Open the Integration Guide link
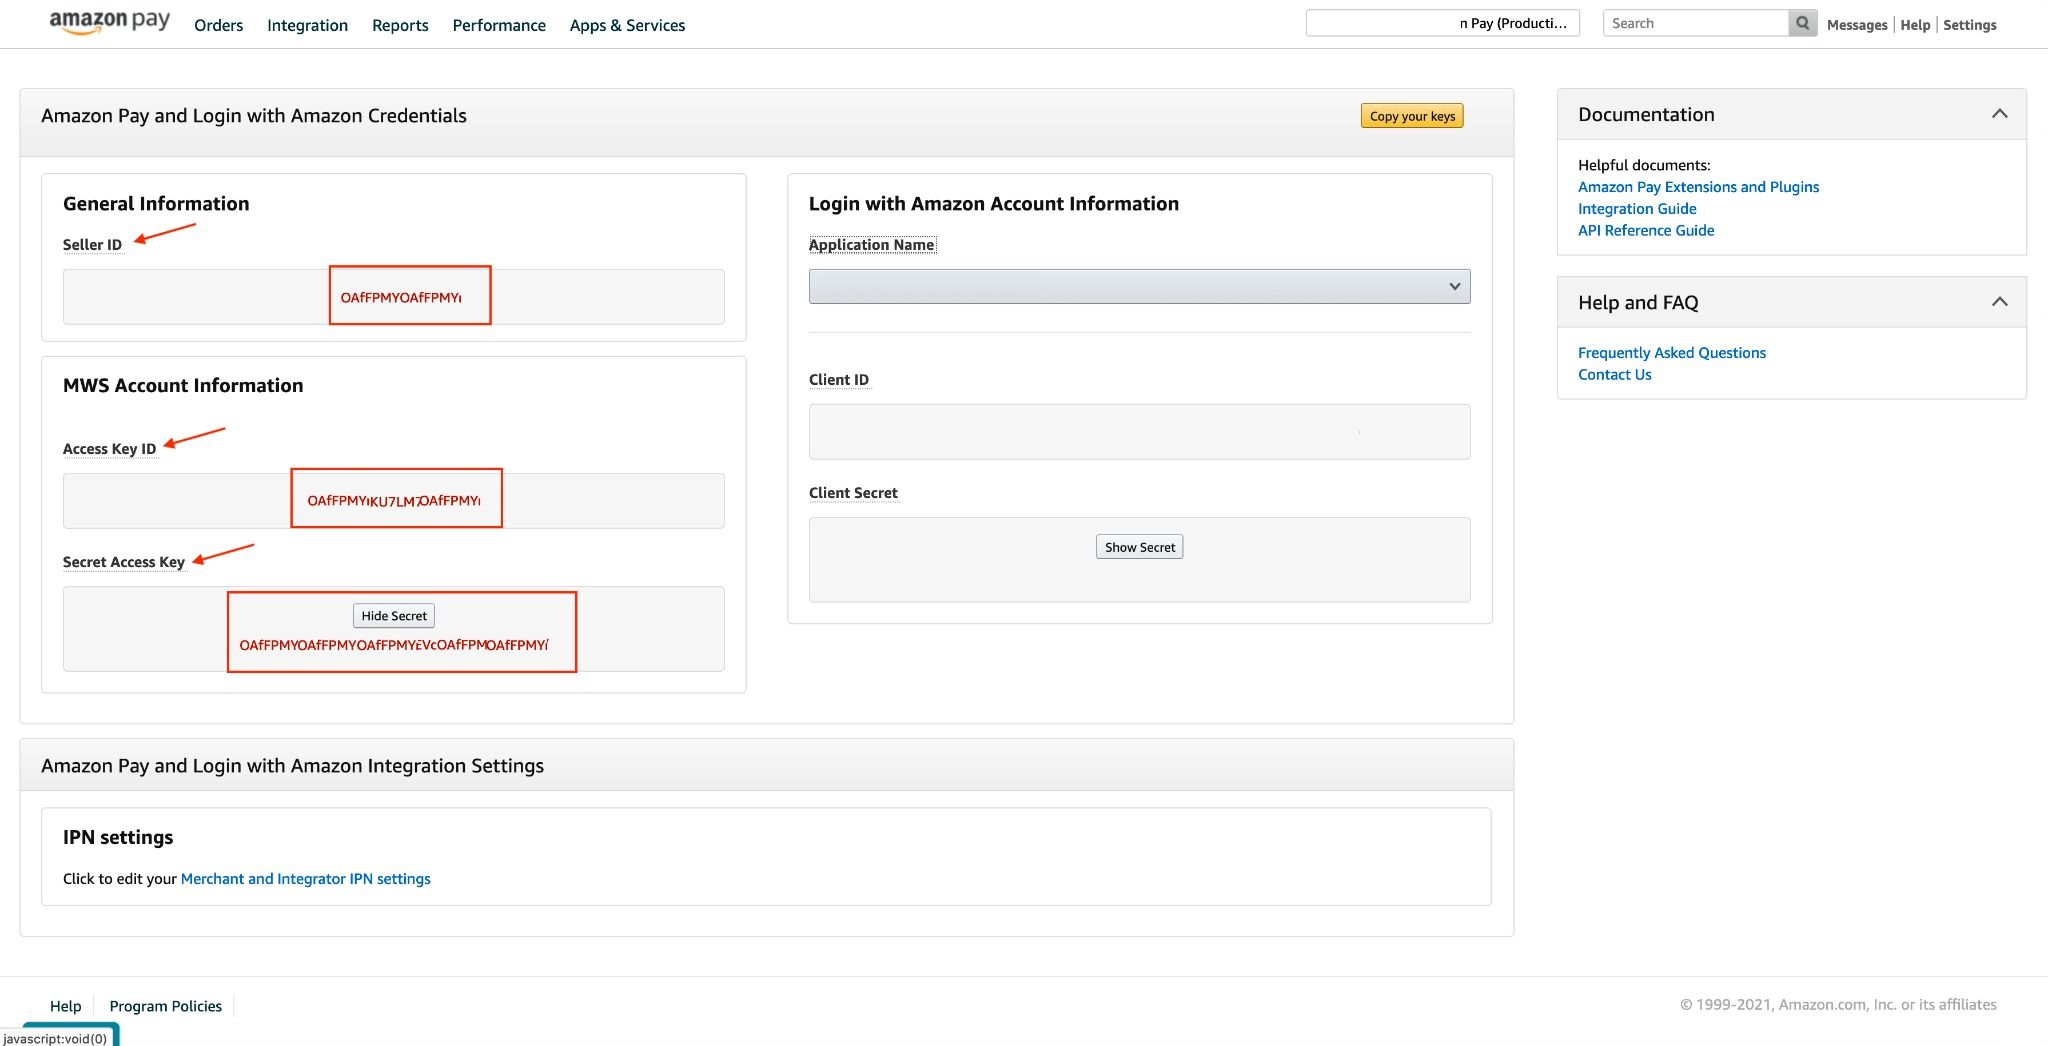2048x1046 pixels. [1637, 209]
